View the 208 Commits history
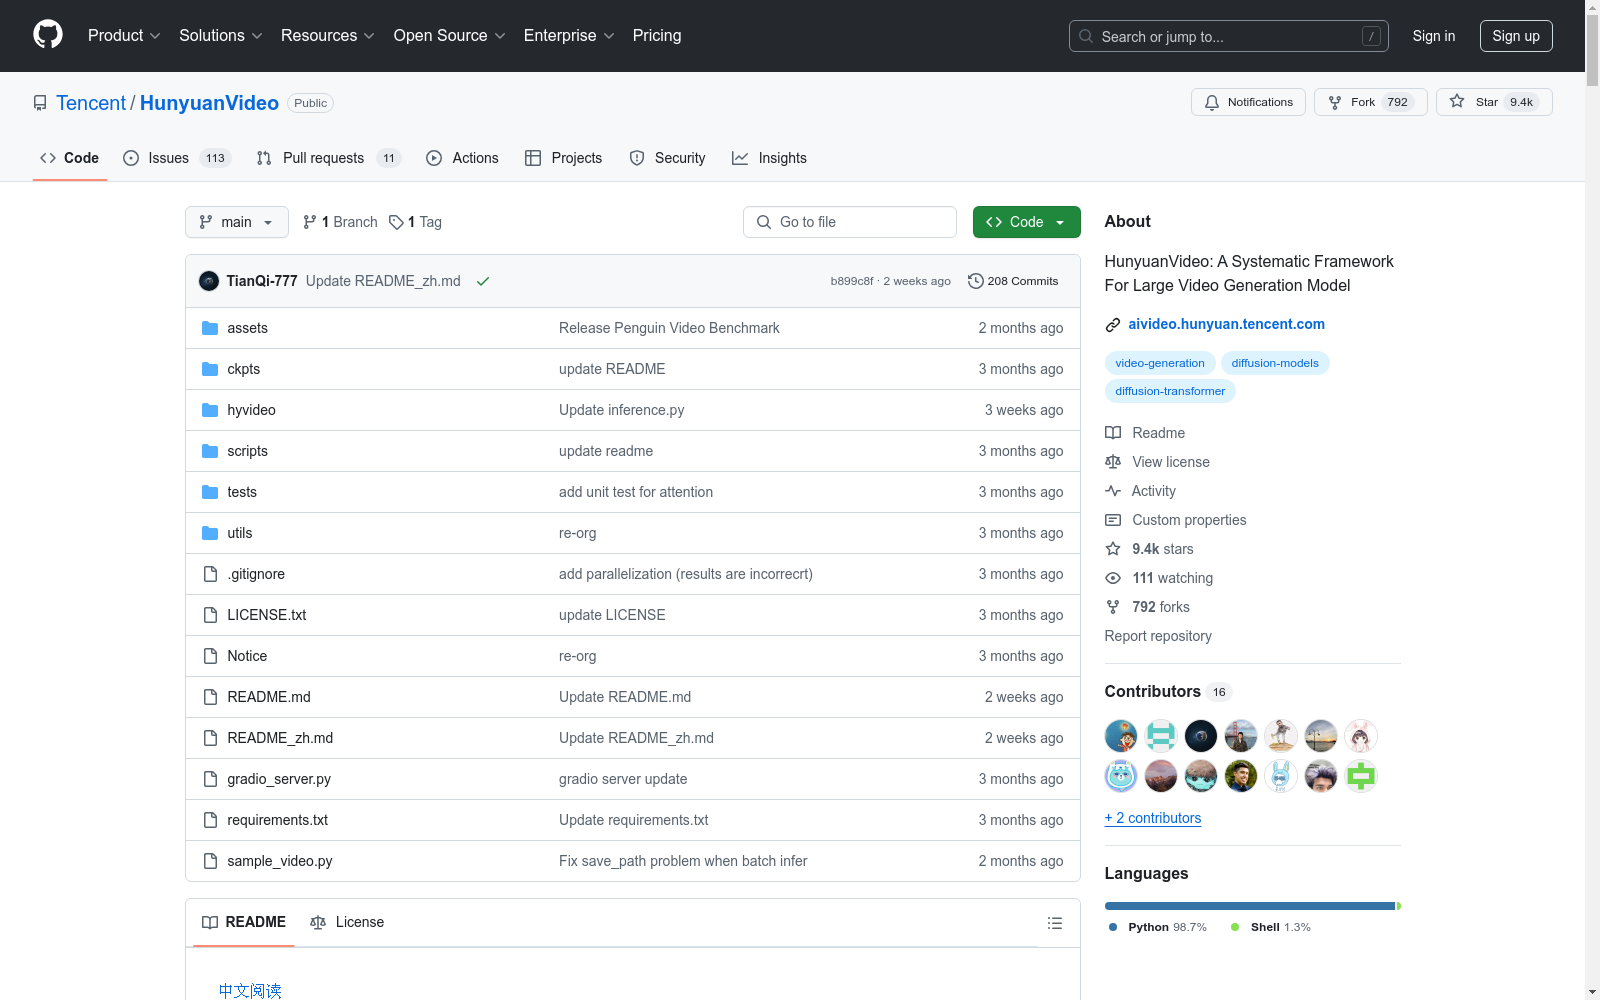The image size is (1600, 1000). 1013,281
